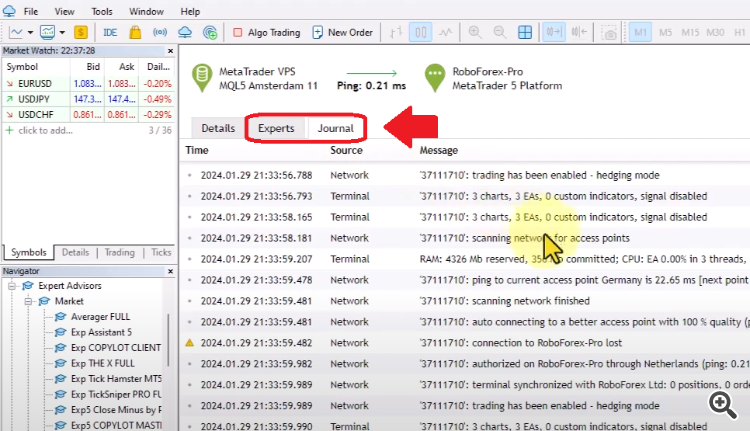This screenshot has width=750, height=431.
Task: Collapse the Expert Advisors tree node
Action: [11, 286]
